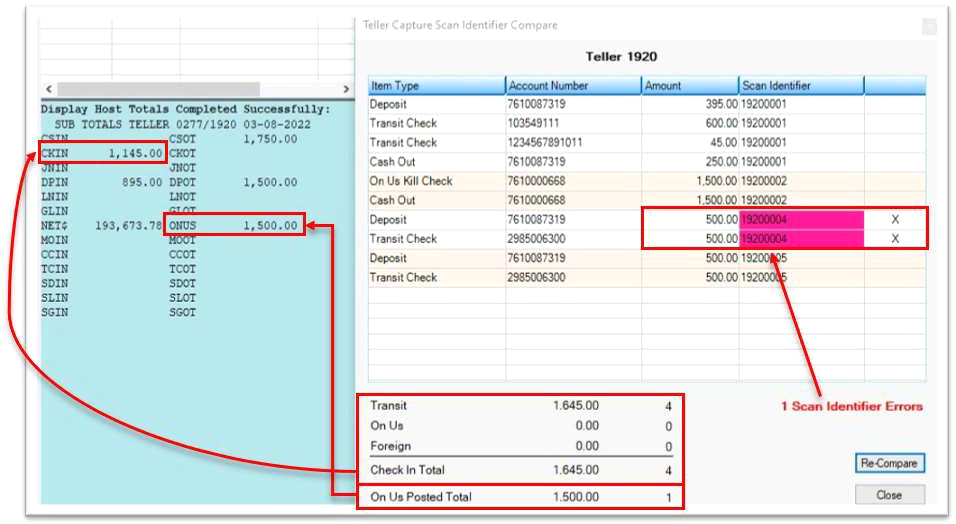The width and height of the screenshot is (956, 524).
Task: Click the On Us Posted Total summary row
Action: [x=520, y=497]
